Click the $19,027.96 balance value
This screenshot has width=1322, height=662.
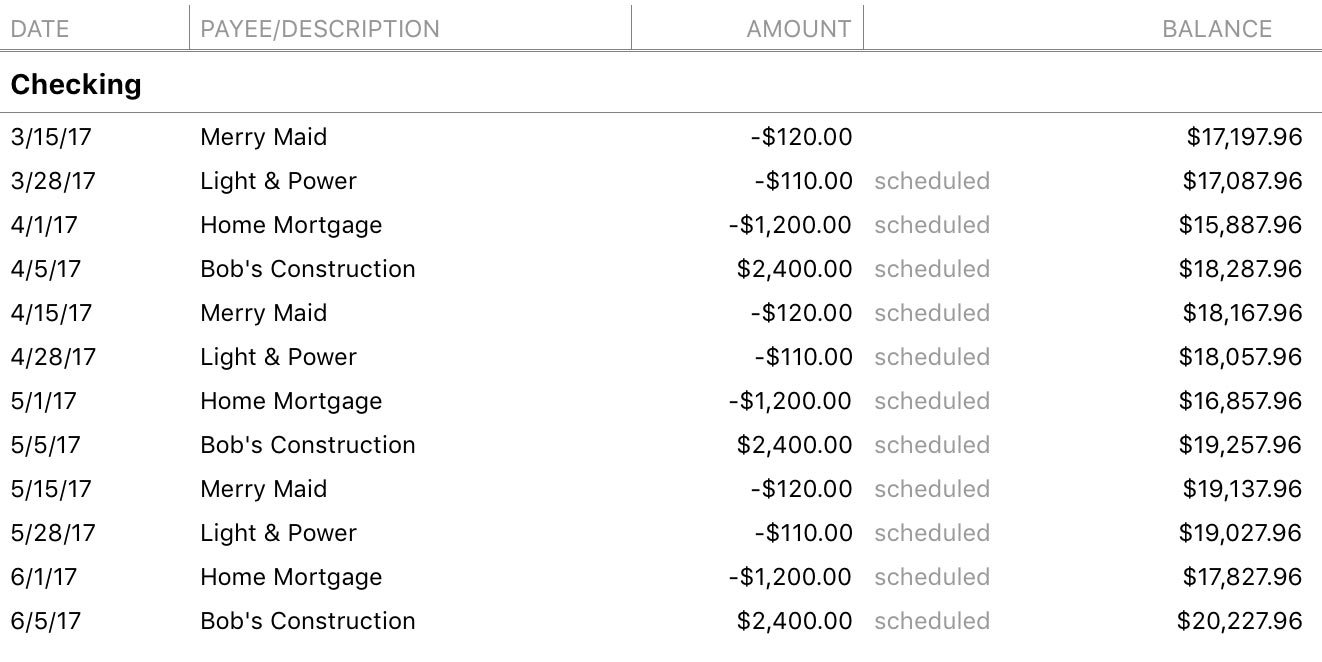coord(1240,533)
